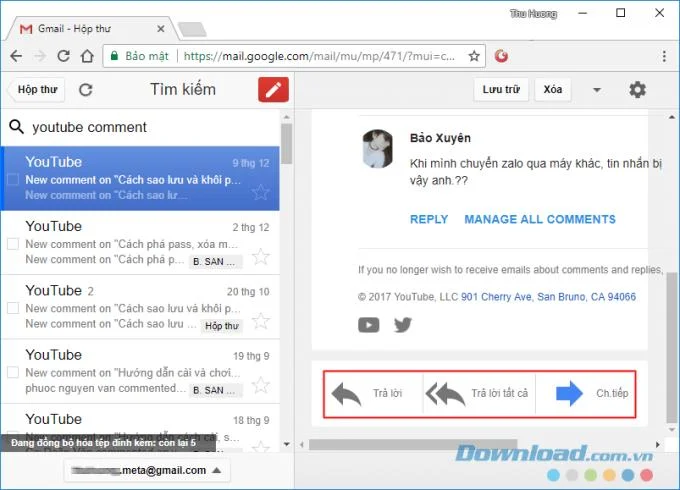This screenshot has width=680, height=490.
Task: Tick checkbox for 2 thg 12 YouTube email
Action: (13, 244)
